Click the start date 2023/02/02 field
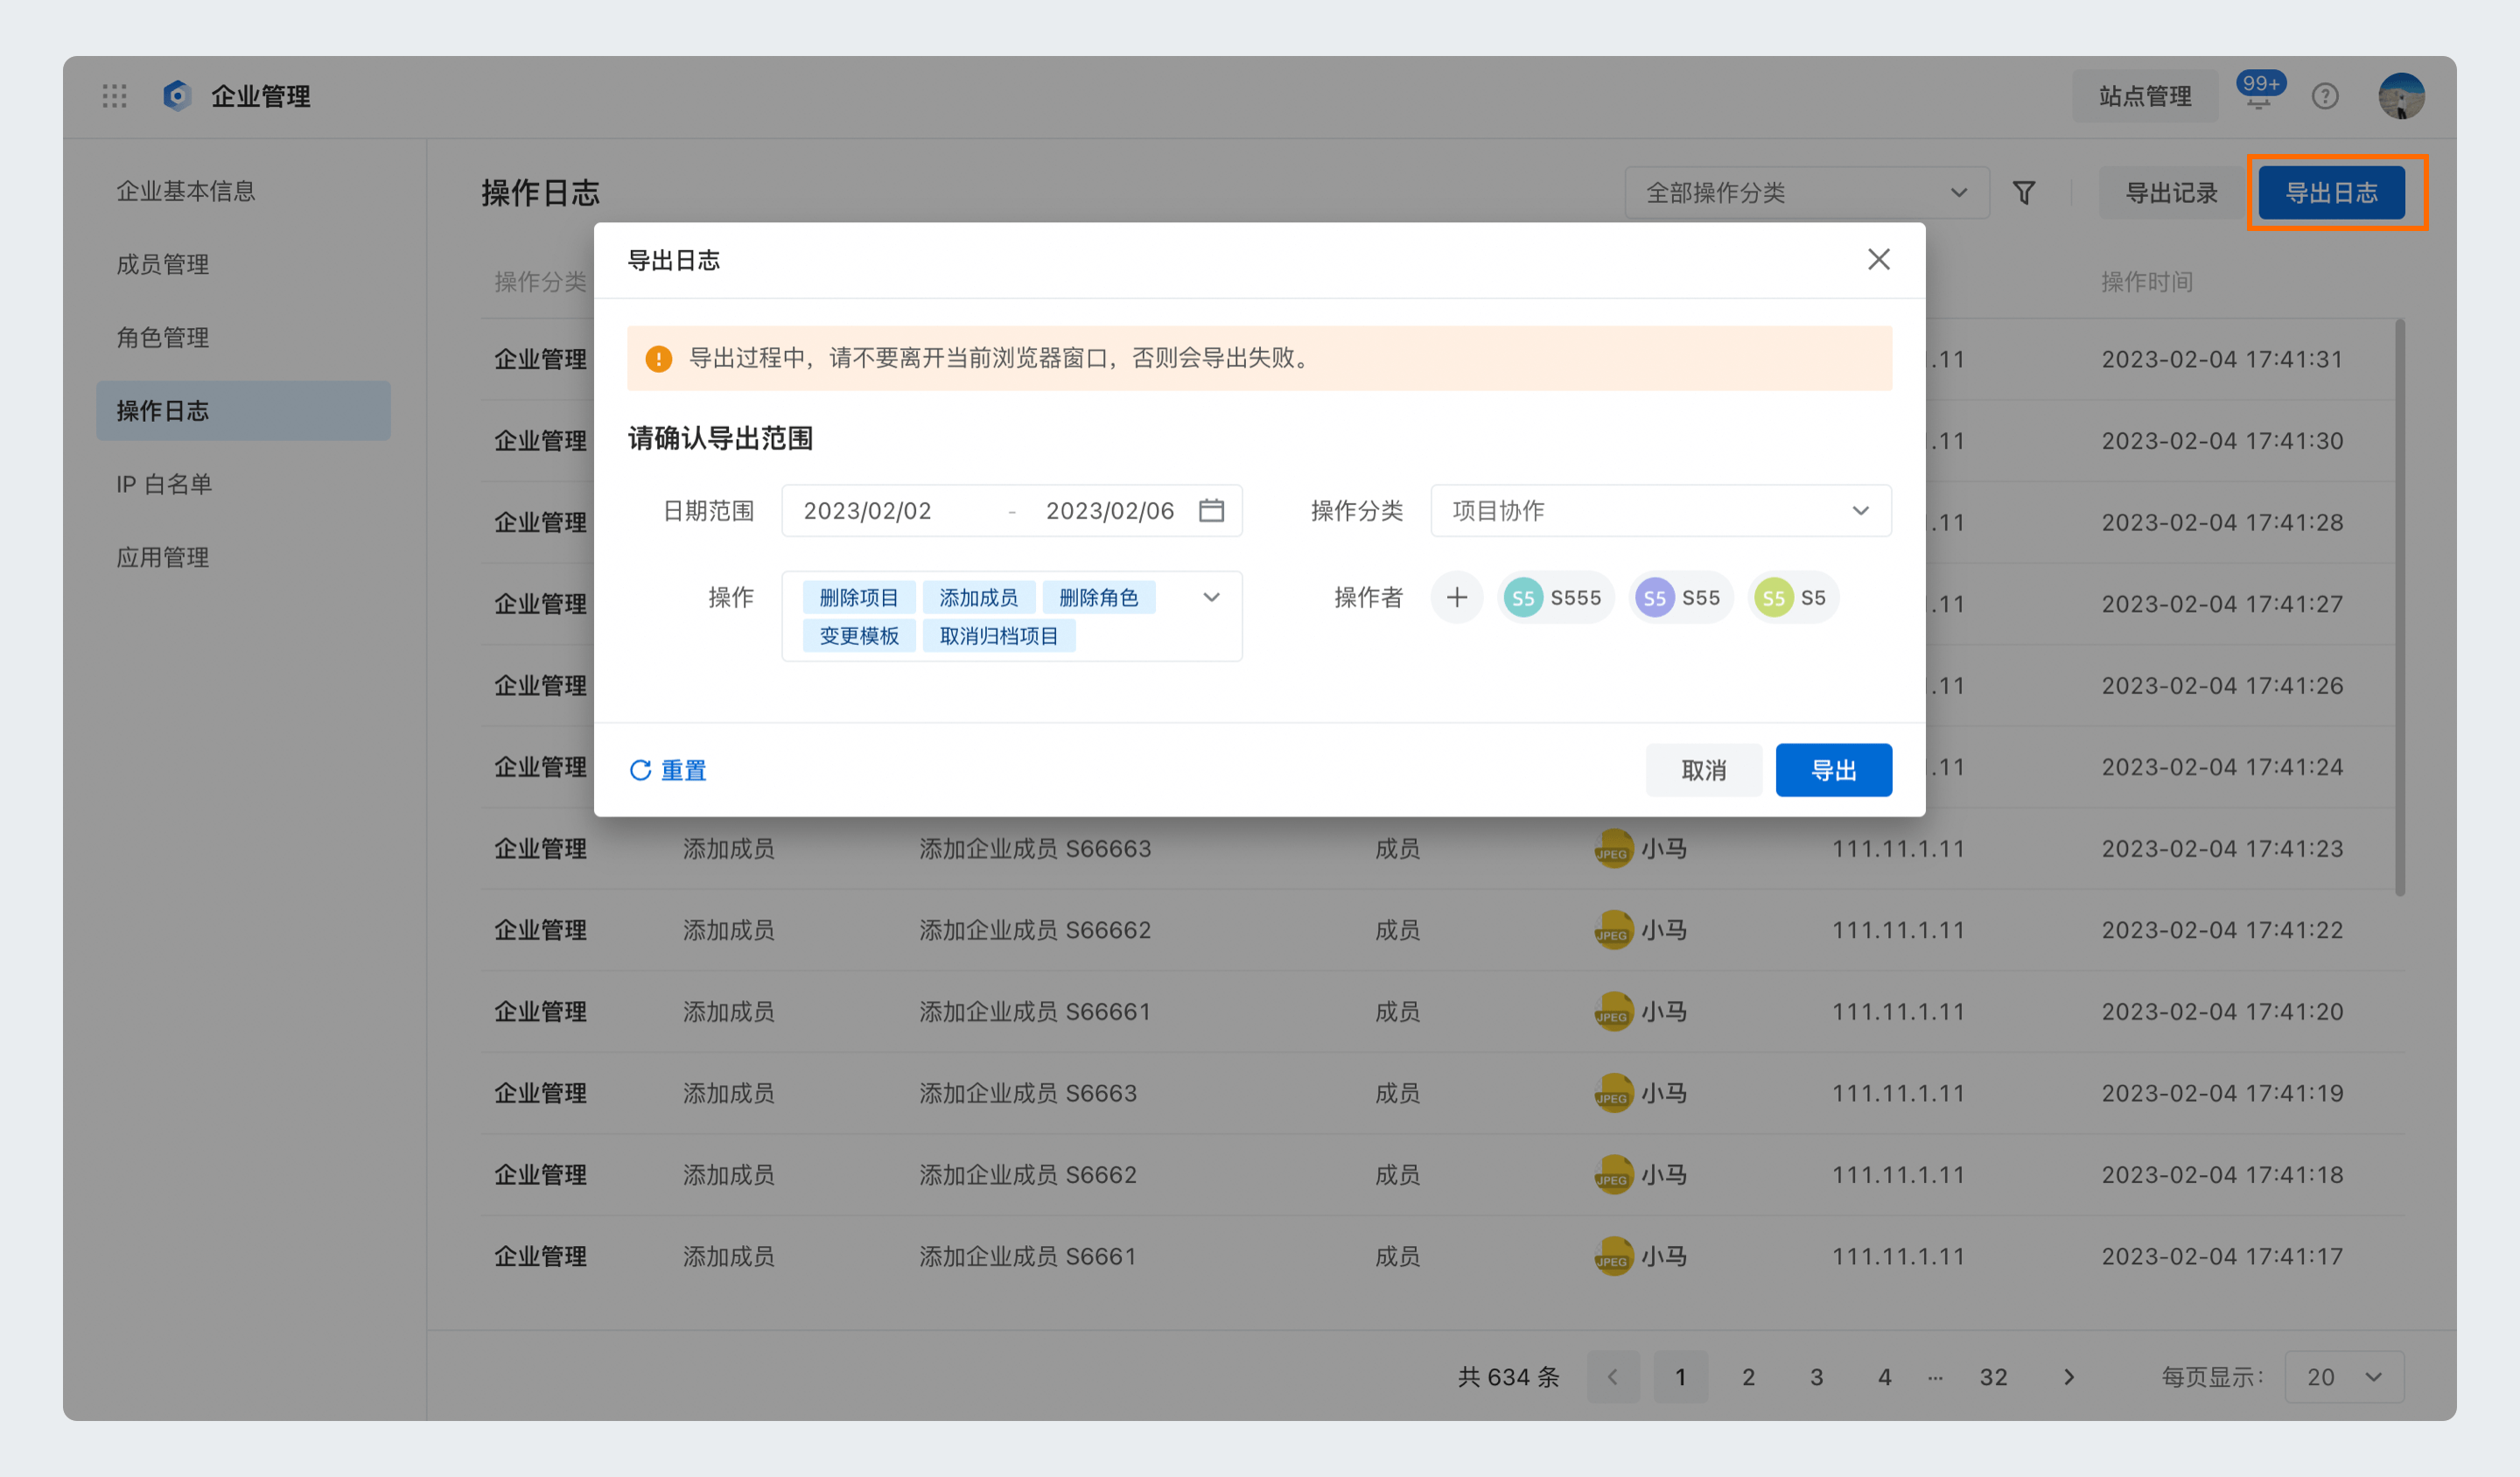The image size is (2520, 1477). click(867, 510)
